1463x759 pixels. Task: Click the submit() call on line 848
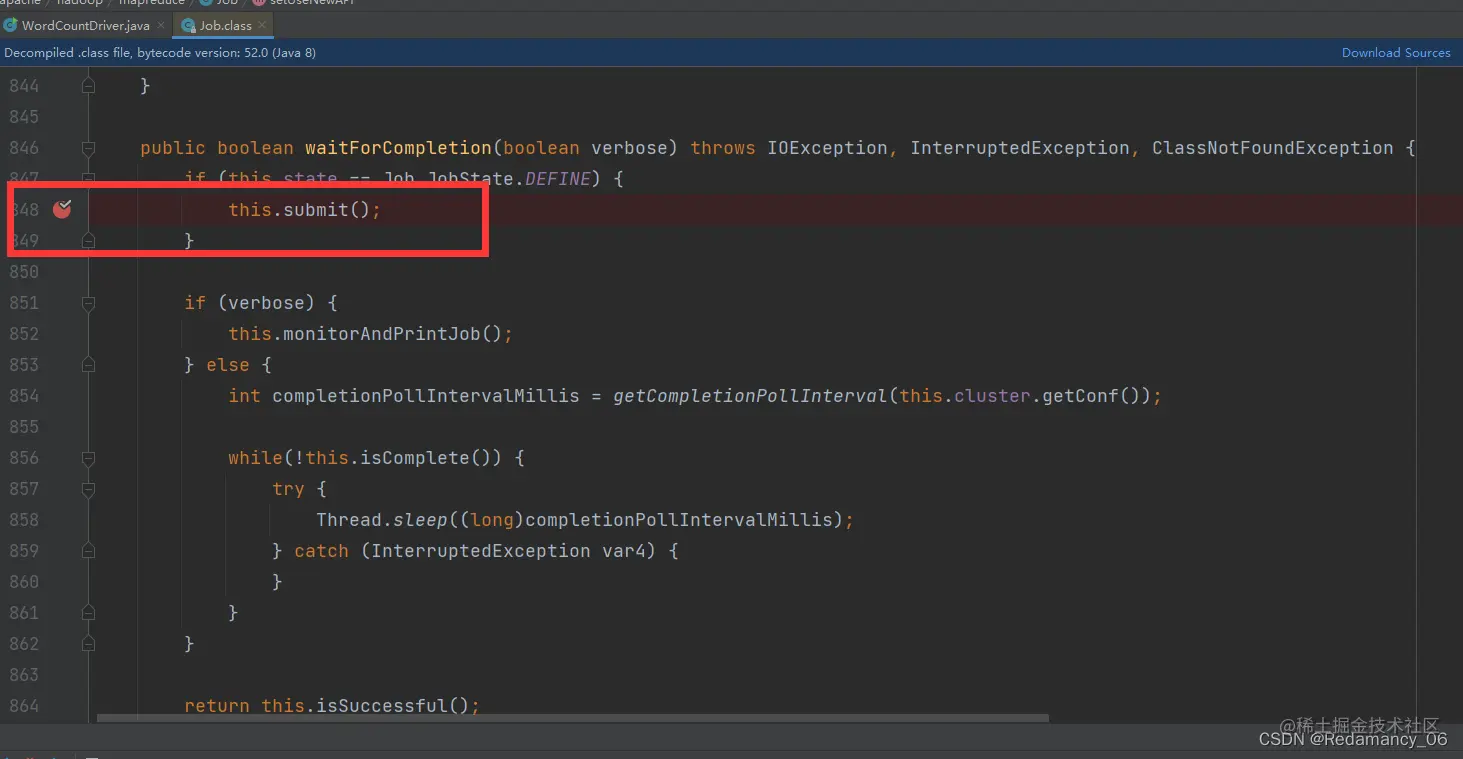point(327,209)
